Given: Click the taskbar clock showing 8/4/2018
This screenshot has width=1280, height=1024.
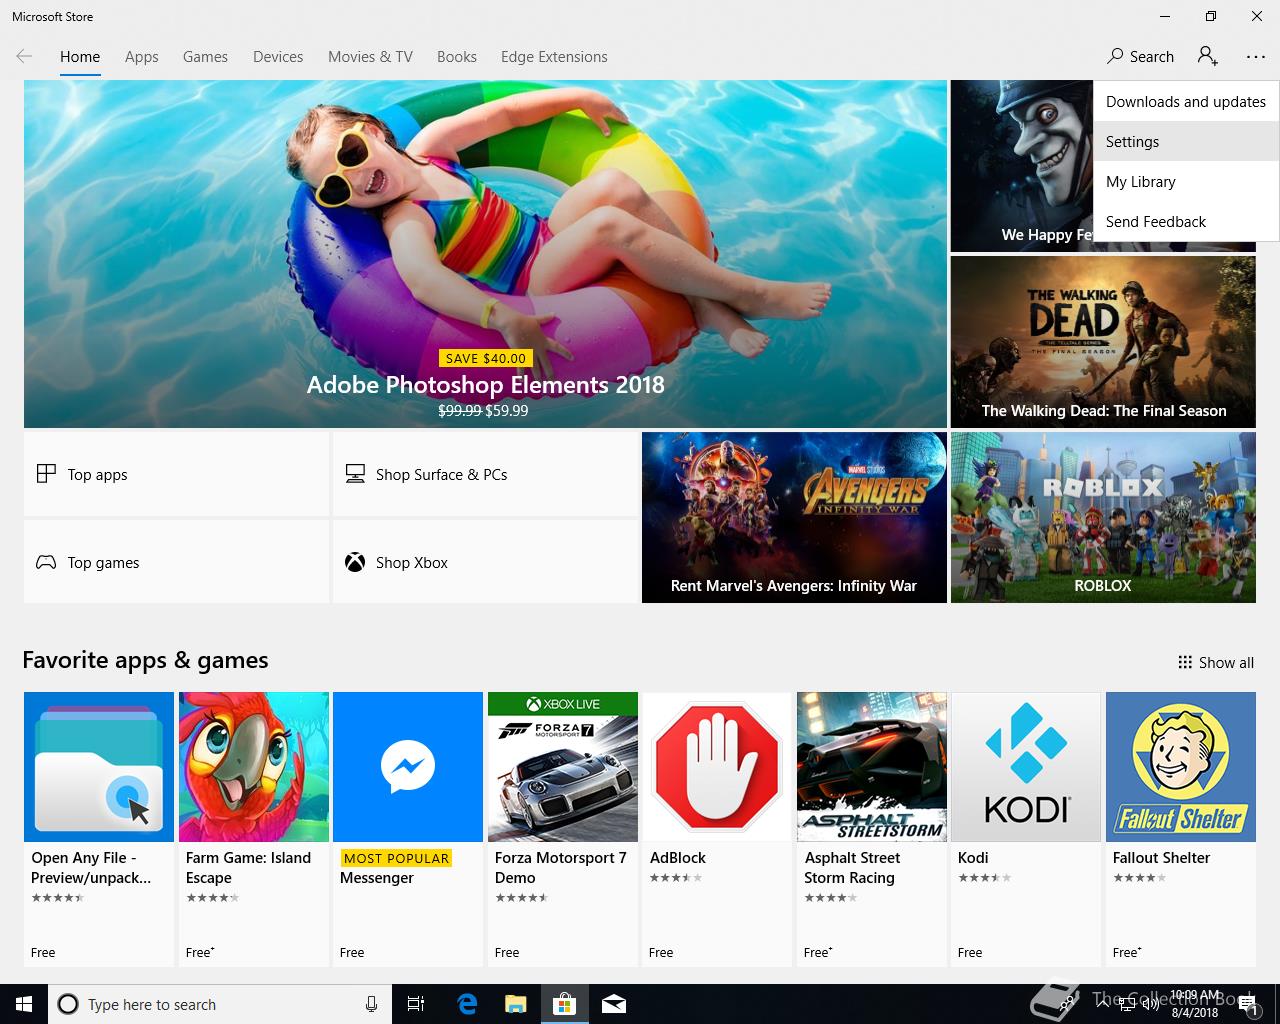Looking at the screenshot, I should 1195,1004.
